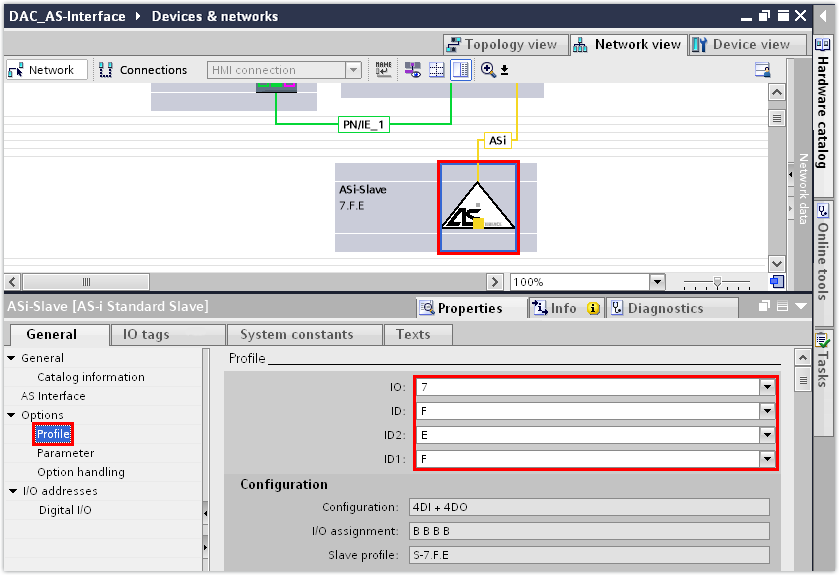This screenshot has height=575, width=839.
Task: Open the ID2 dropdown arrow
Action: [x=767, y=435]
